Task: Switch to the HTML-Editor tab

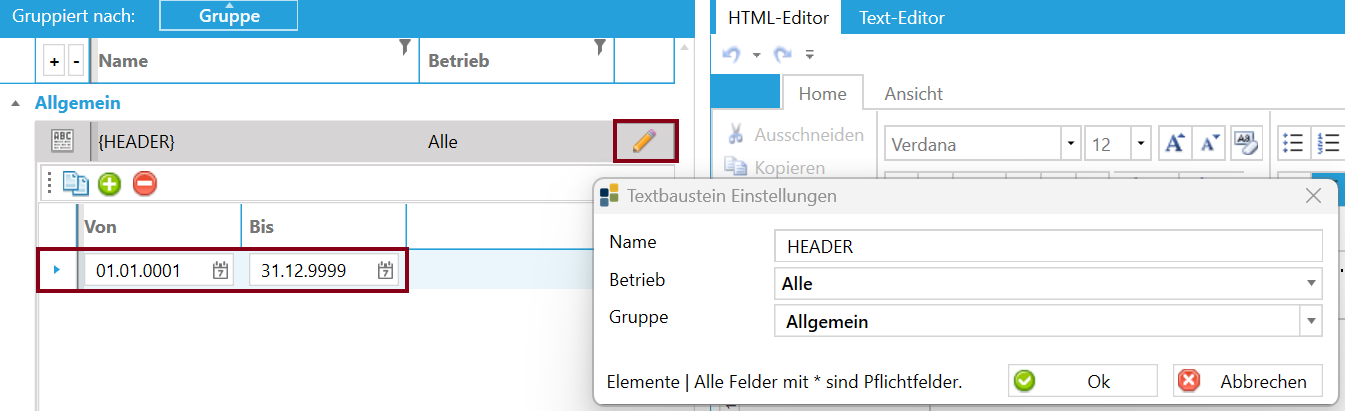Action: click(x=778, y=17)
